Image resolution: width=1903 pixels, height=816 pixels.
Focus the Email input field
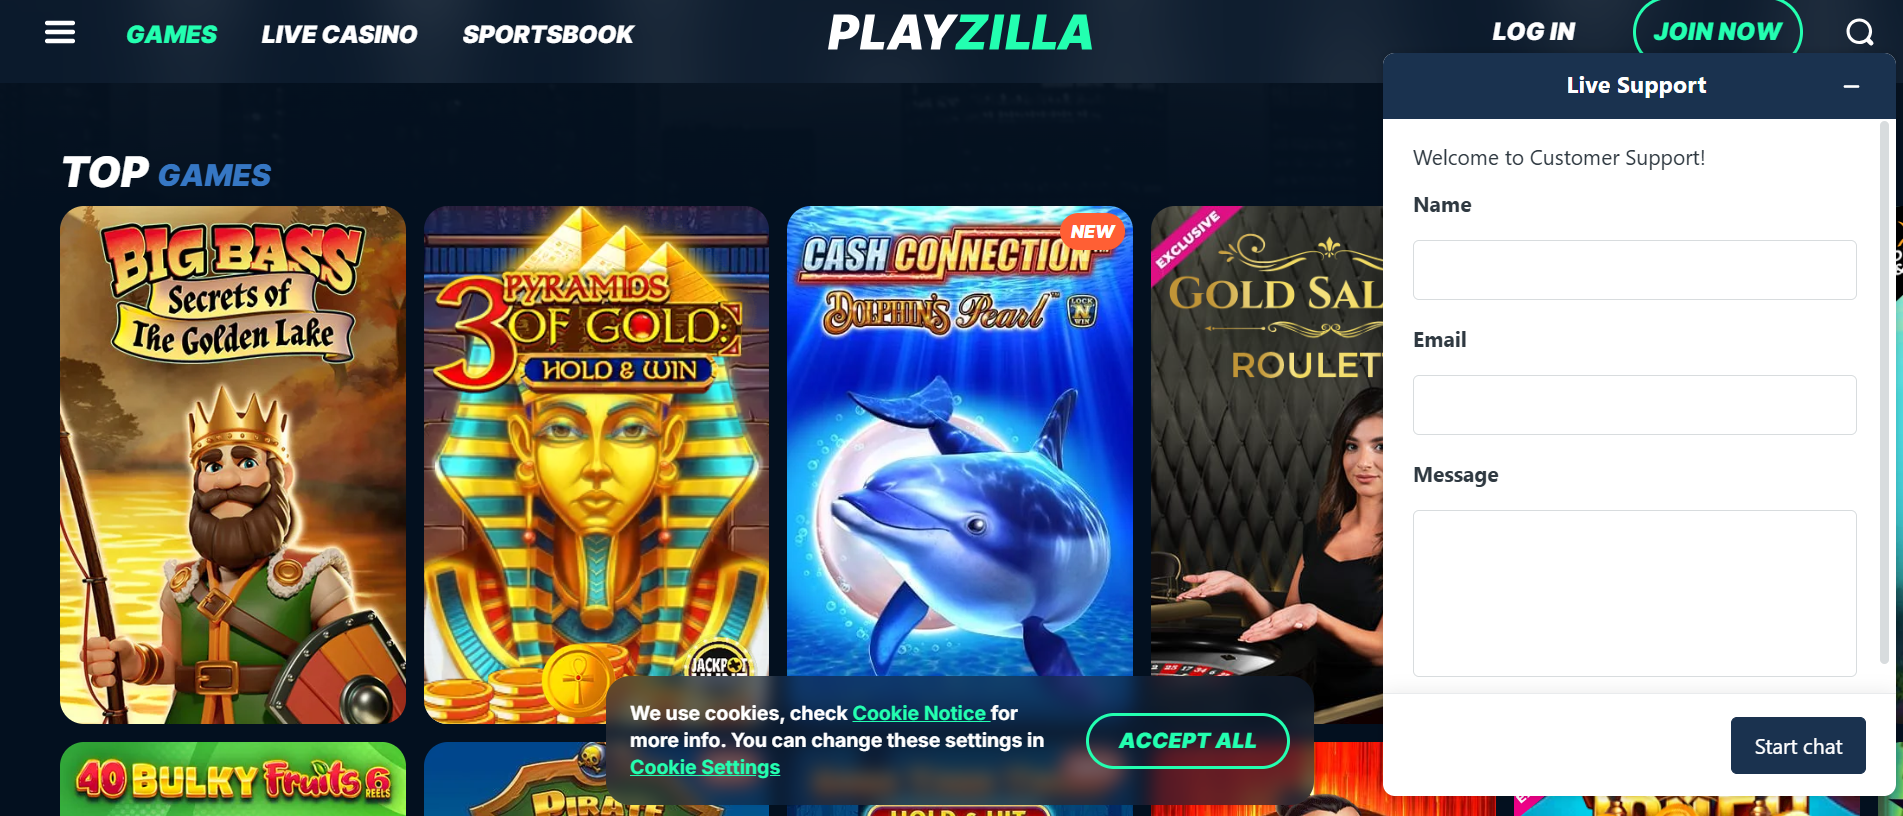[1634, 405]
